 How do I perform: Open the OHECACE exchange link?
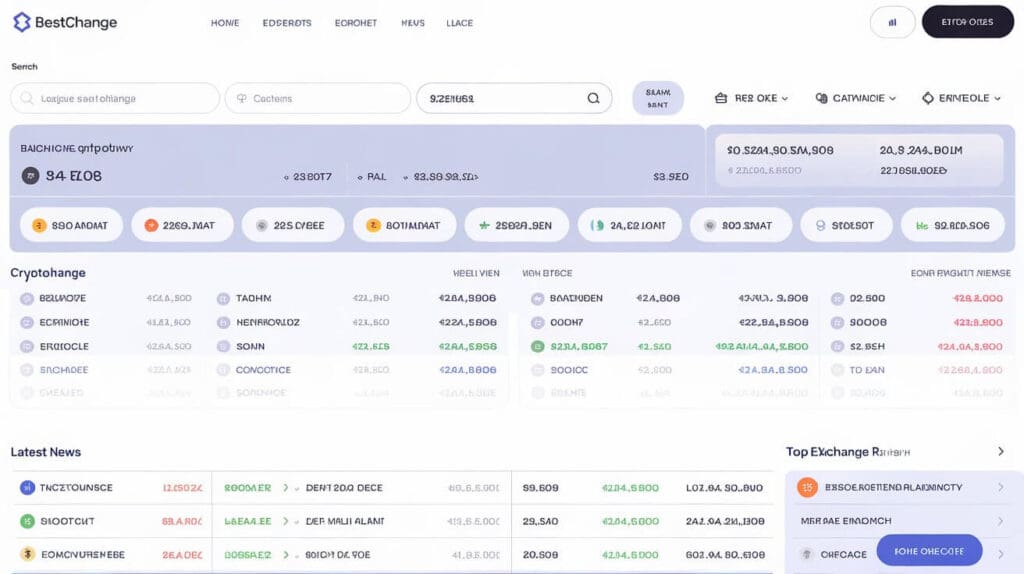[843, 554]
